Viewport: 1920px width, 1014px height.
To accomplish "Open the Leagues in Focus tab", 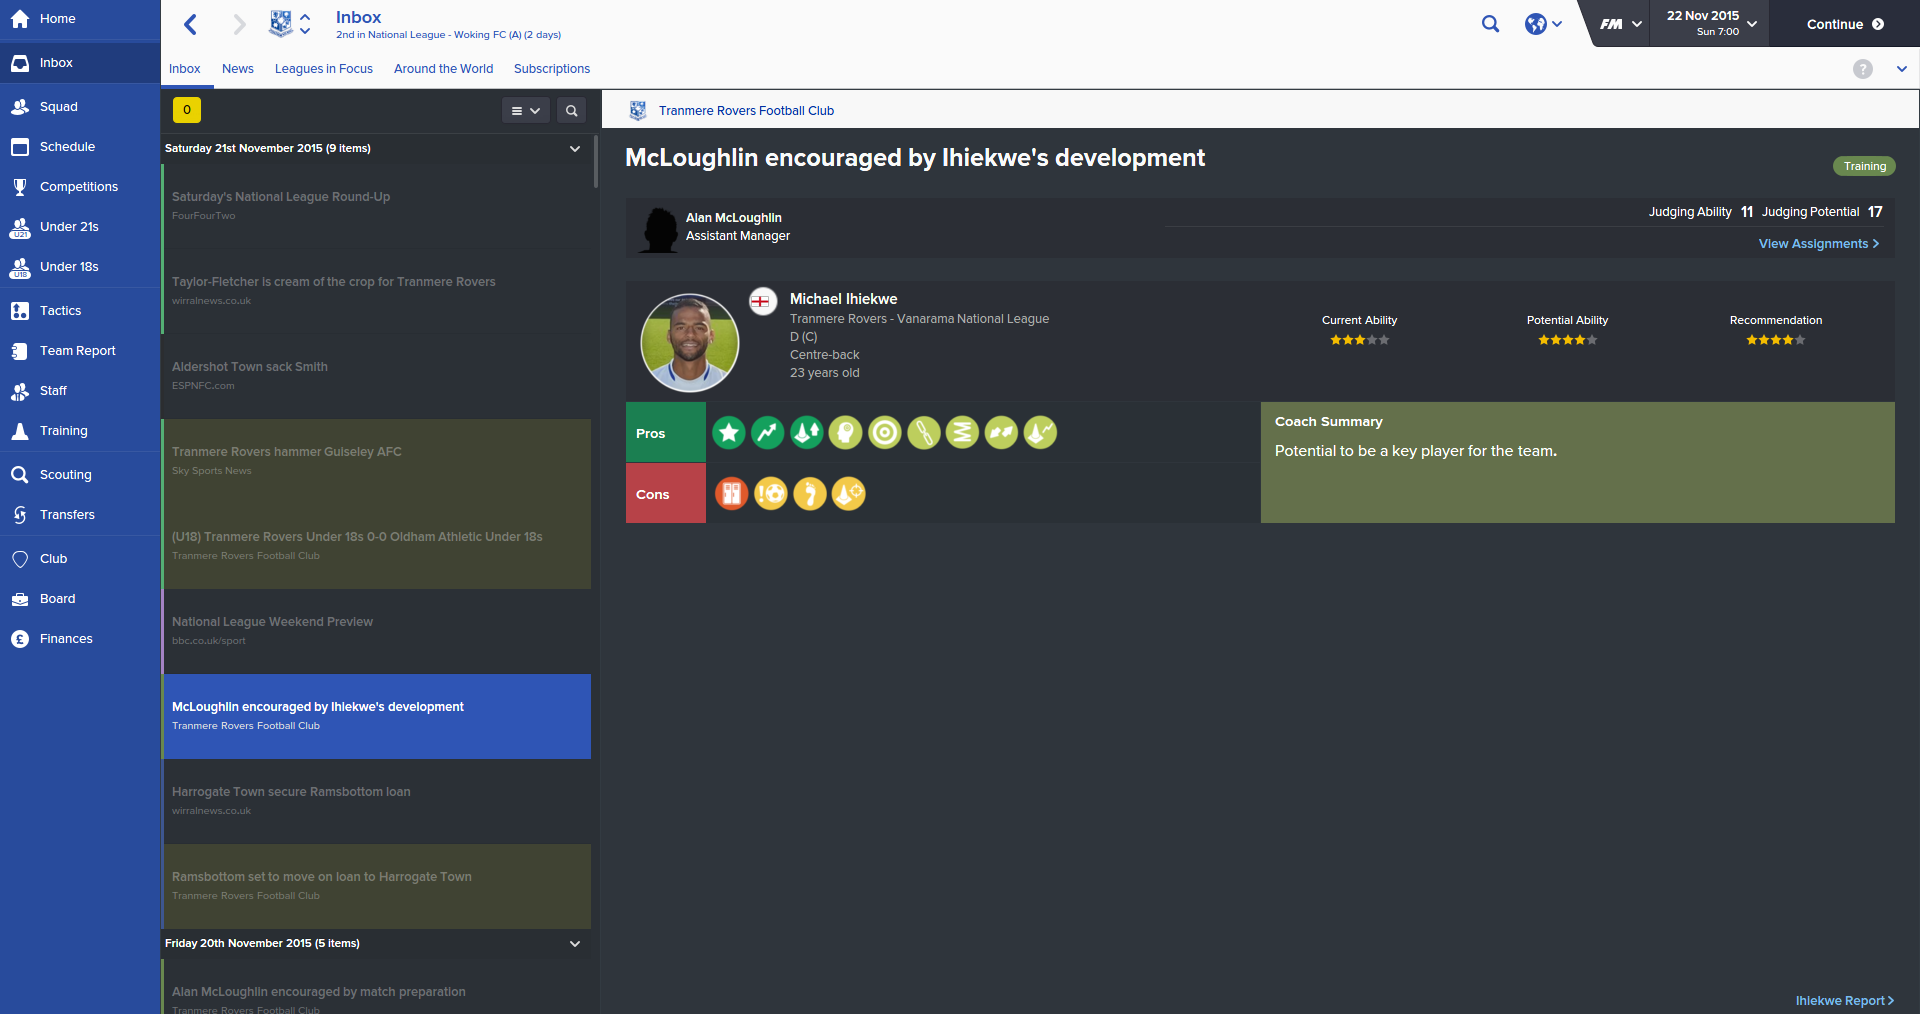I will coord(324,69).
